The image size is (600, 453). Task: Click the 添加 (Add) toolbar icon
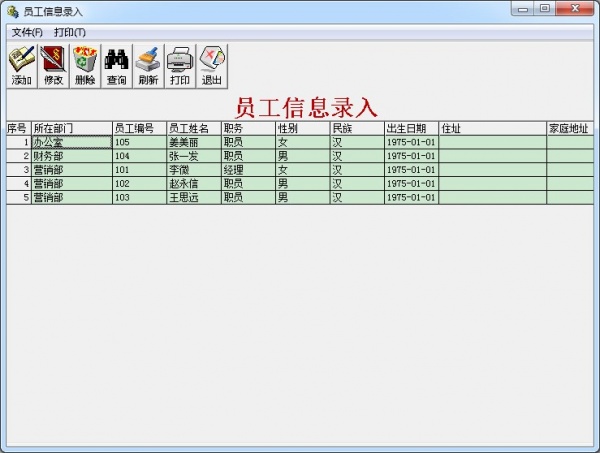22,66
